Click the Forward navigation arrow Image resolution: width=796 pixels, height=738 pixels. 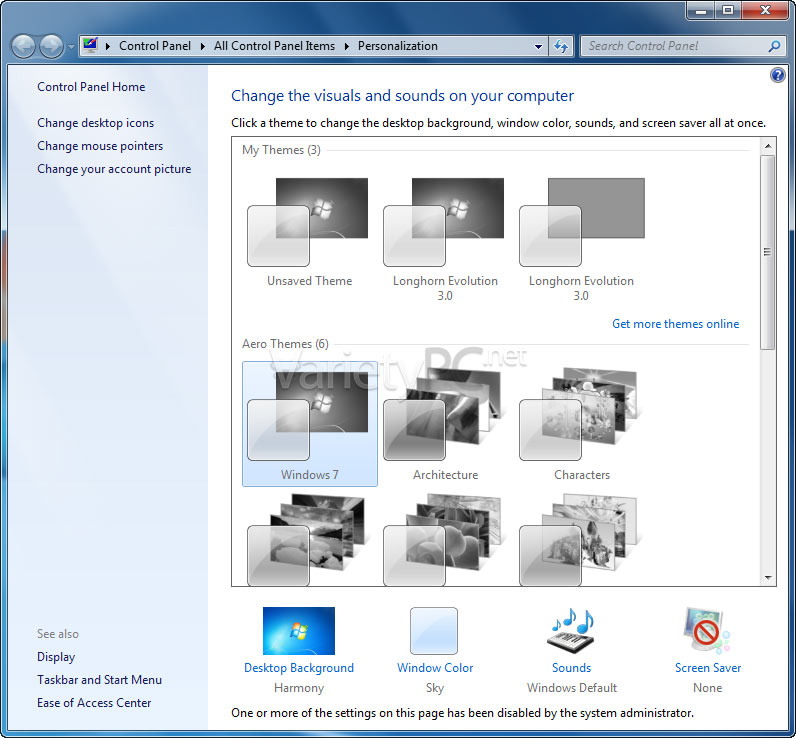click(x=51, y=46)
